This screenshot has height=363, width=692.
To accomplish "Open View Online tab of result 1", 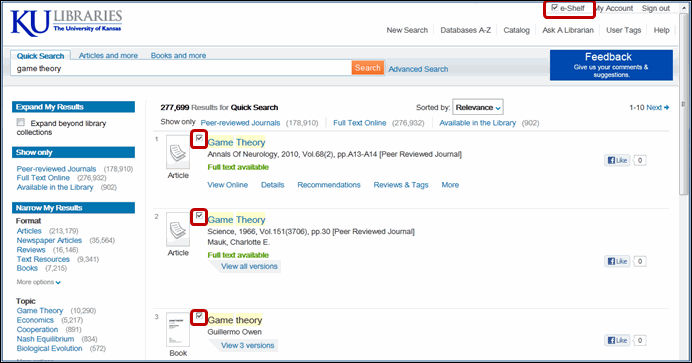I will 228,185.
